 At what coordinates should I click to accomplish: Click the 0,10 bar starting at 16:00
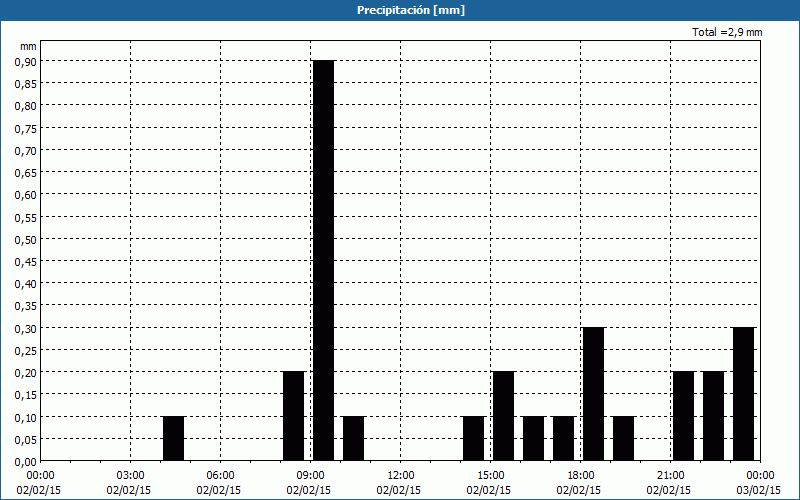coord(534,438)
